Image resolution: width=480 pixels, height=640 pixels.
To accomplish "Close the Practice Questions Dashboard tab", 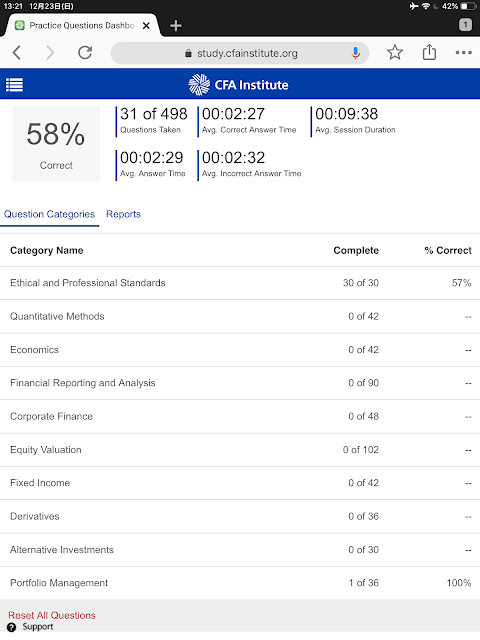I will [146, 26].
